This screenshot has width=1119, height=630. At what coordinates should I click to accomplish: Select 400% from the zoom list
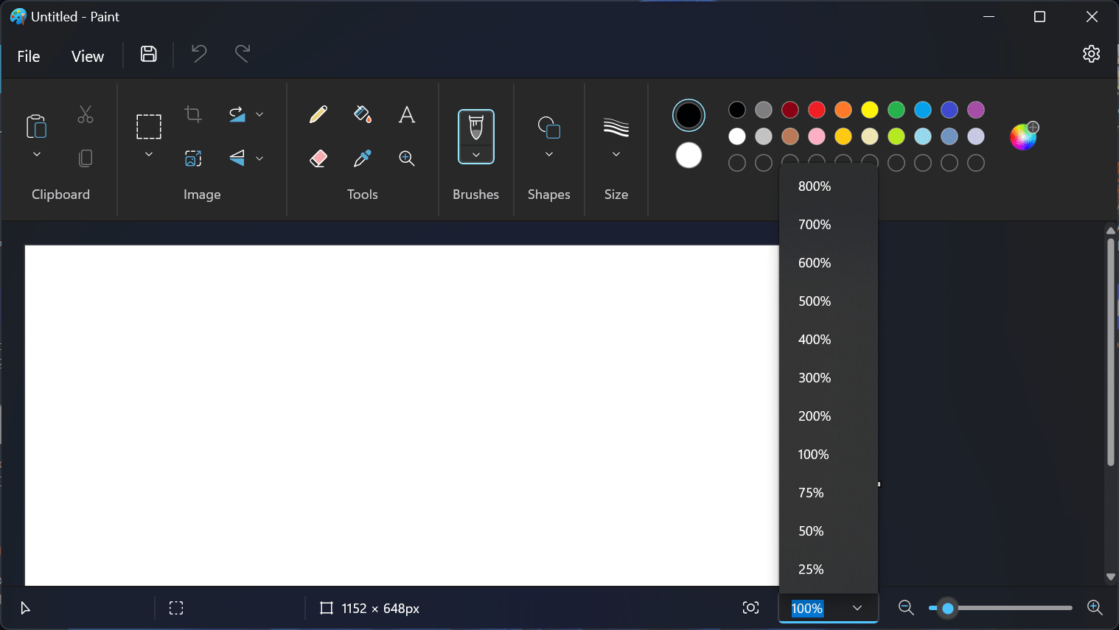pyautogui.click(x=814, y=339)
